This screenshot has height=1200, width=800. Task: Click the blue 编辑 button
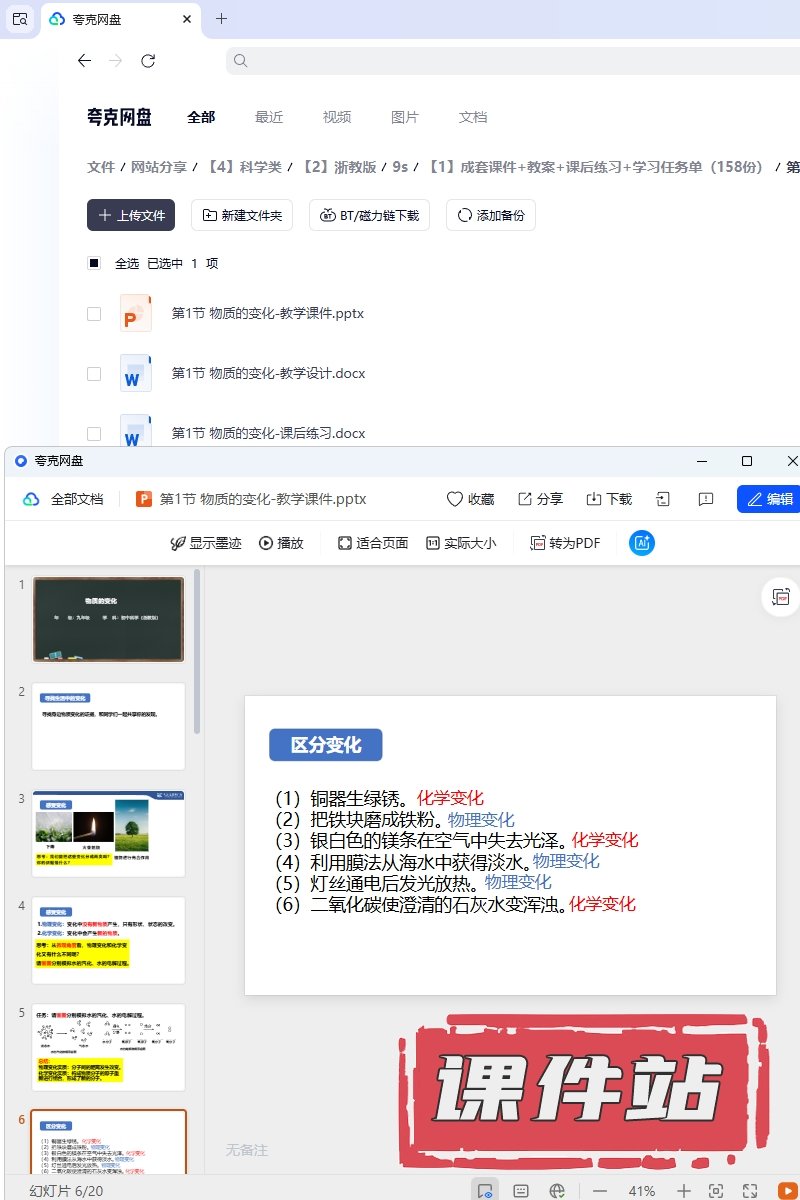(768, 499)
